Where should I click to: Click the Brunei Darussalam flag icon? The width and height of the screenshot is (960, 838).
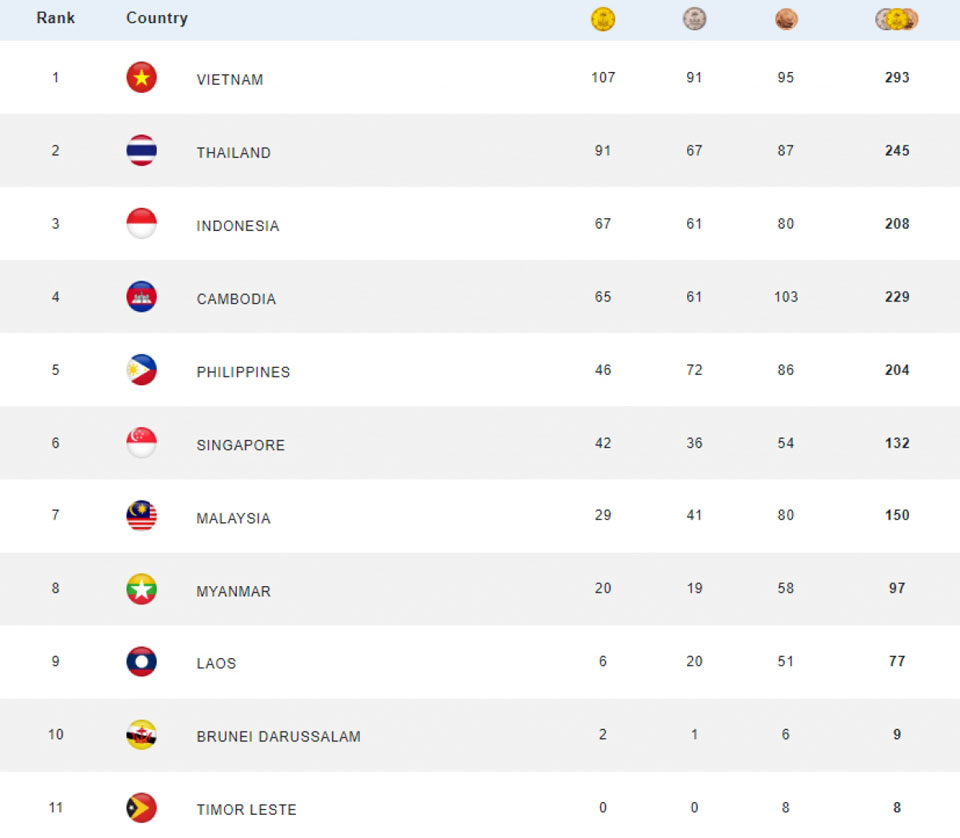(x=141, y=735)
